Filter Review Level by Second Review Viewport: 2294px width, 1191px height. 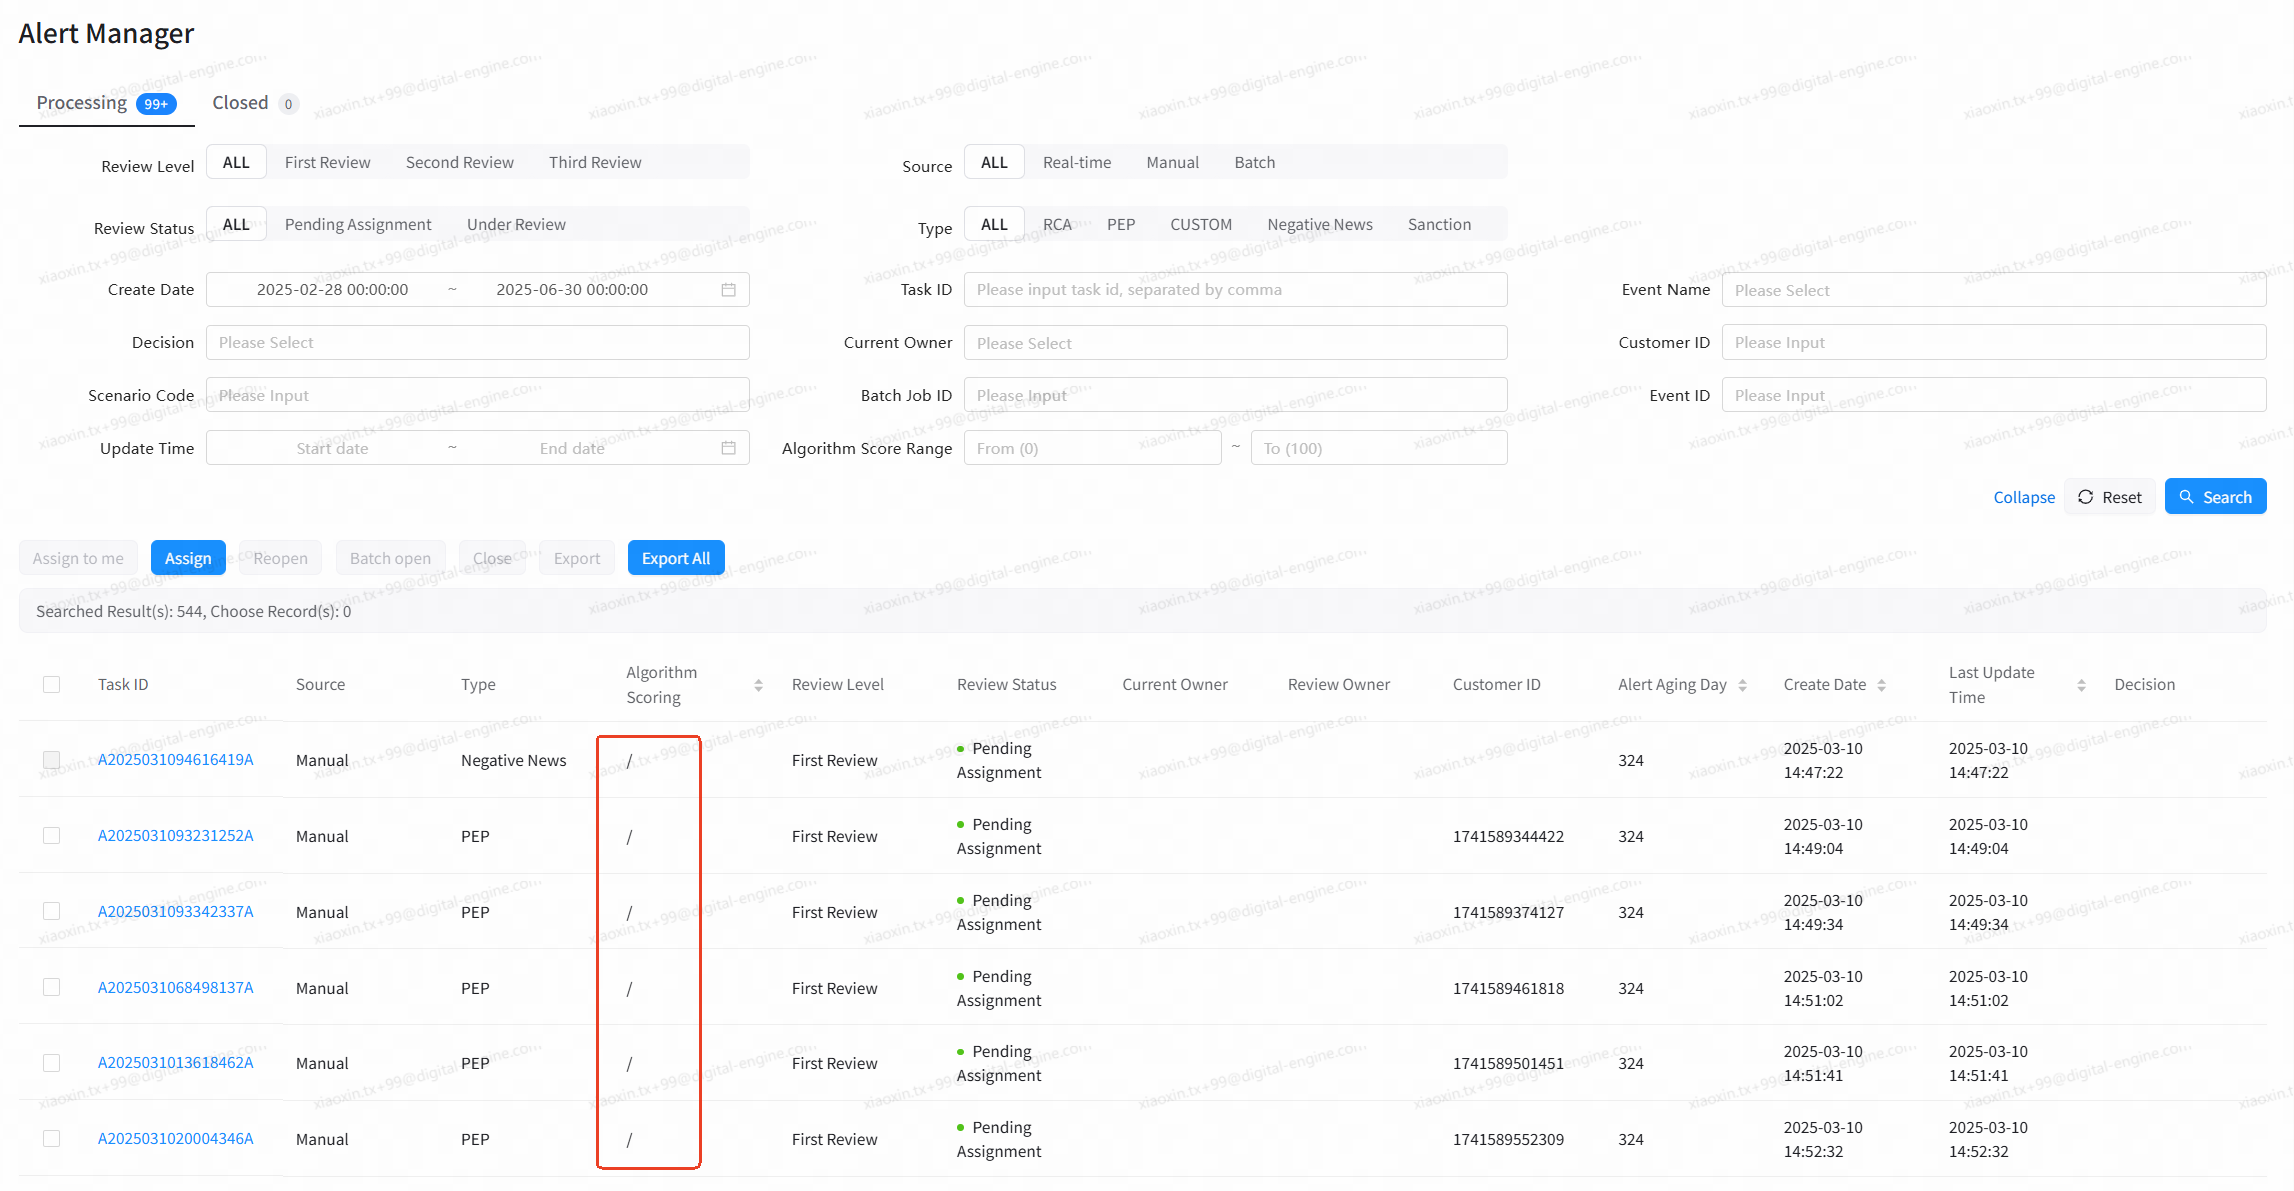[459, 162]
